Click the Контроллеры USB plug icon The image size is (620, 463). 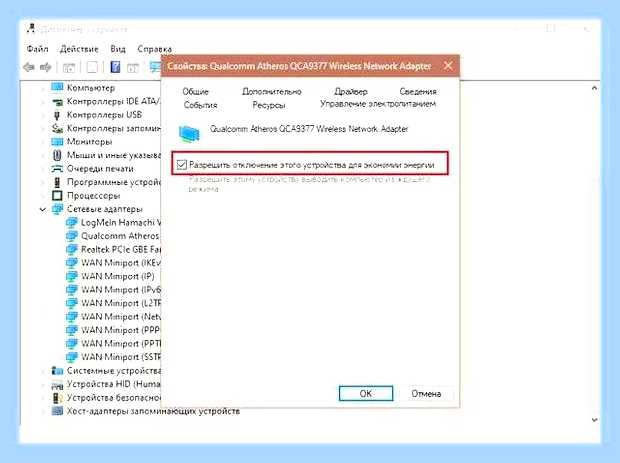click(x=57, y=115)
